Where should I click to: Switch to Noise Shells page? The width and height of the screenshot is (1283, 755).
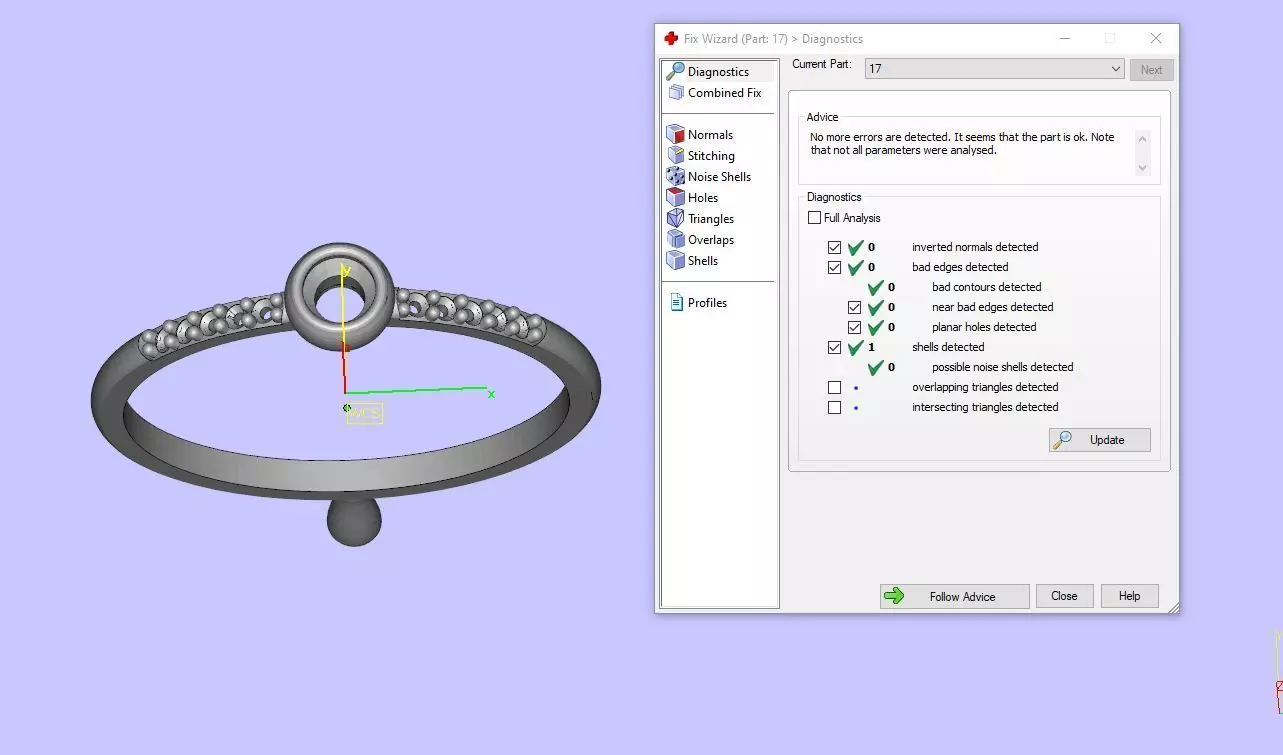pos(719,177)
